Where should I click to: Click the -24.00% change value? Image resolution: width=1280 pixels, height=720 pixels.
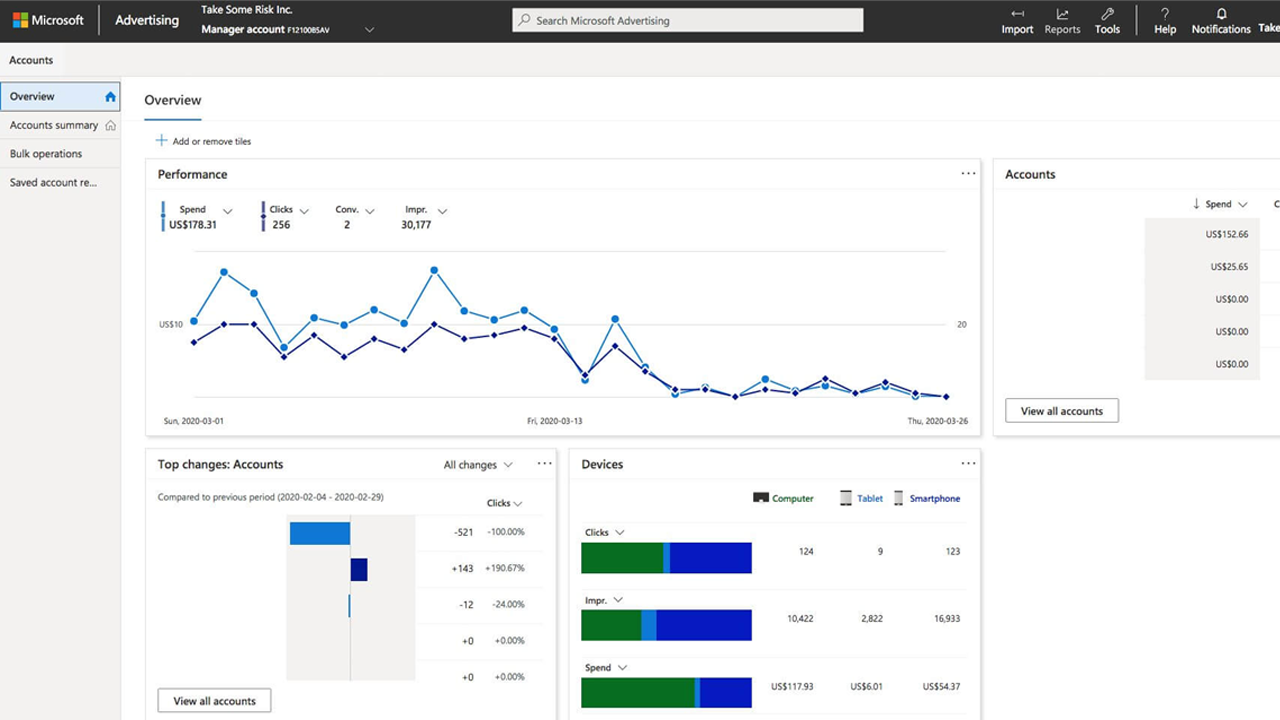tap(508, 604)
